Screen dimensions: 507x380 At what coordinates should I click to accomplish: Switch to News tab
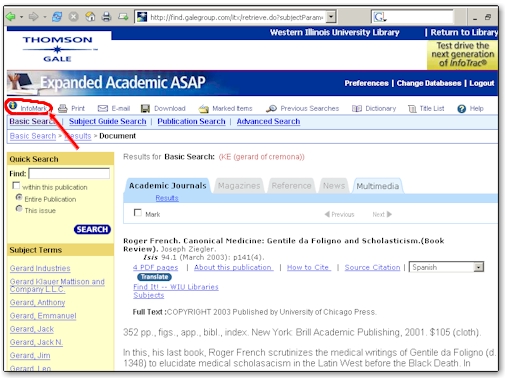pos(334,186)
